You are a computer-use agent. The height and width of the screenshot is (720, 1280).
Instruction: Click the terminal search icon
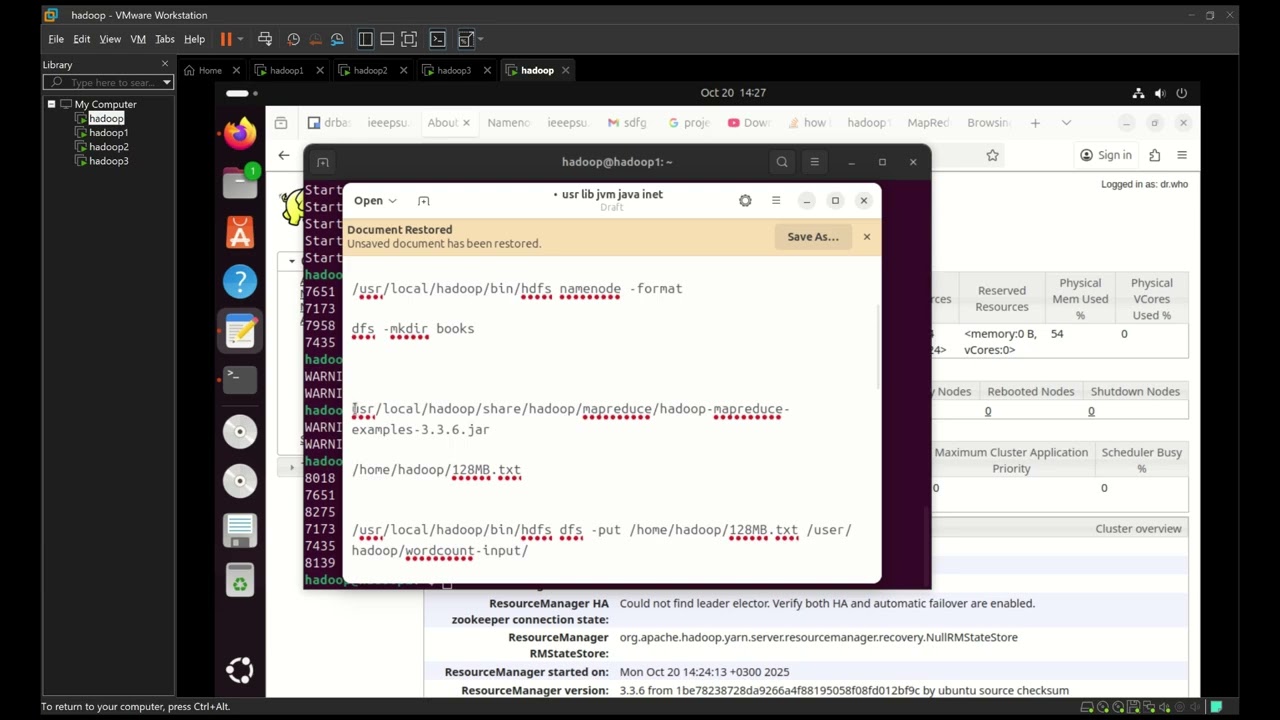(x=782, y=162)
